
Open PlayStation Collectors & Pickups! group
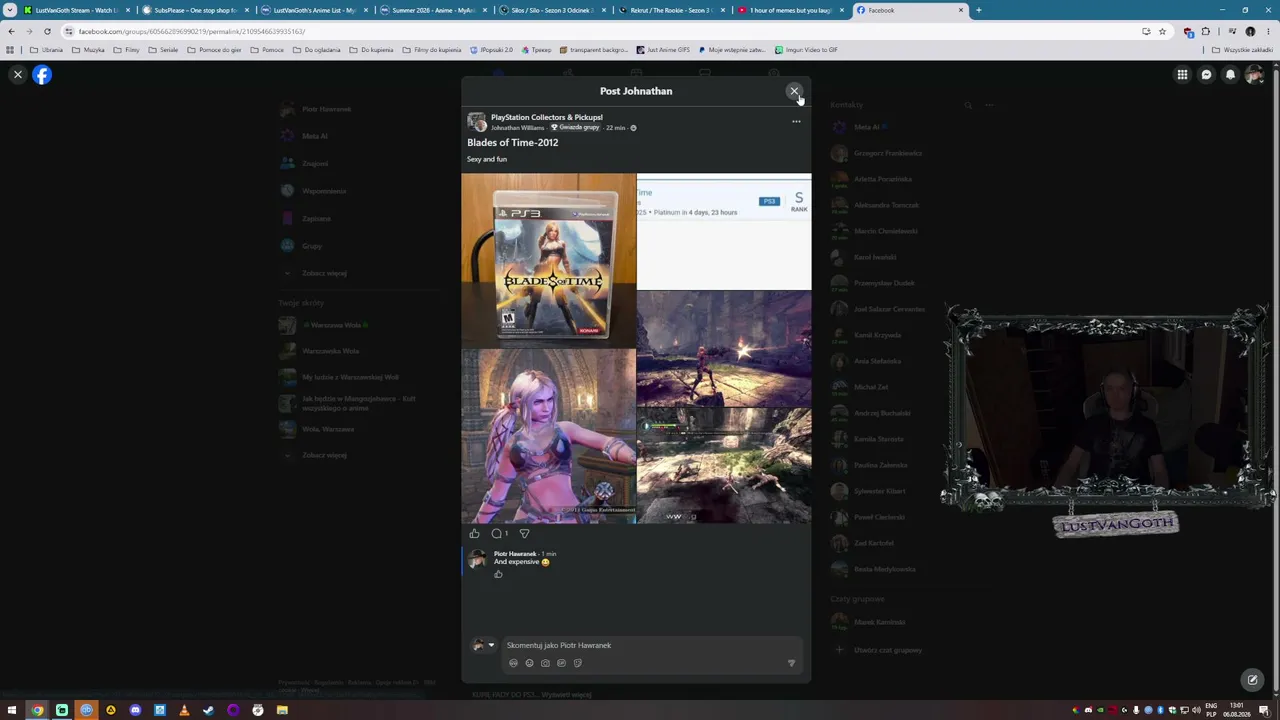point(547,117)
